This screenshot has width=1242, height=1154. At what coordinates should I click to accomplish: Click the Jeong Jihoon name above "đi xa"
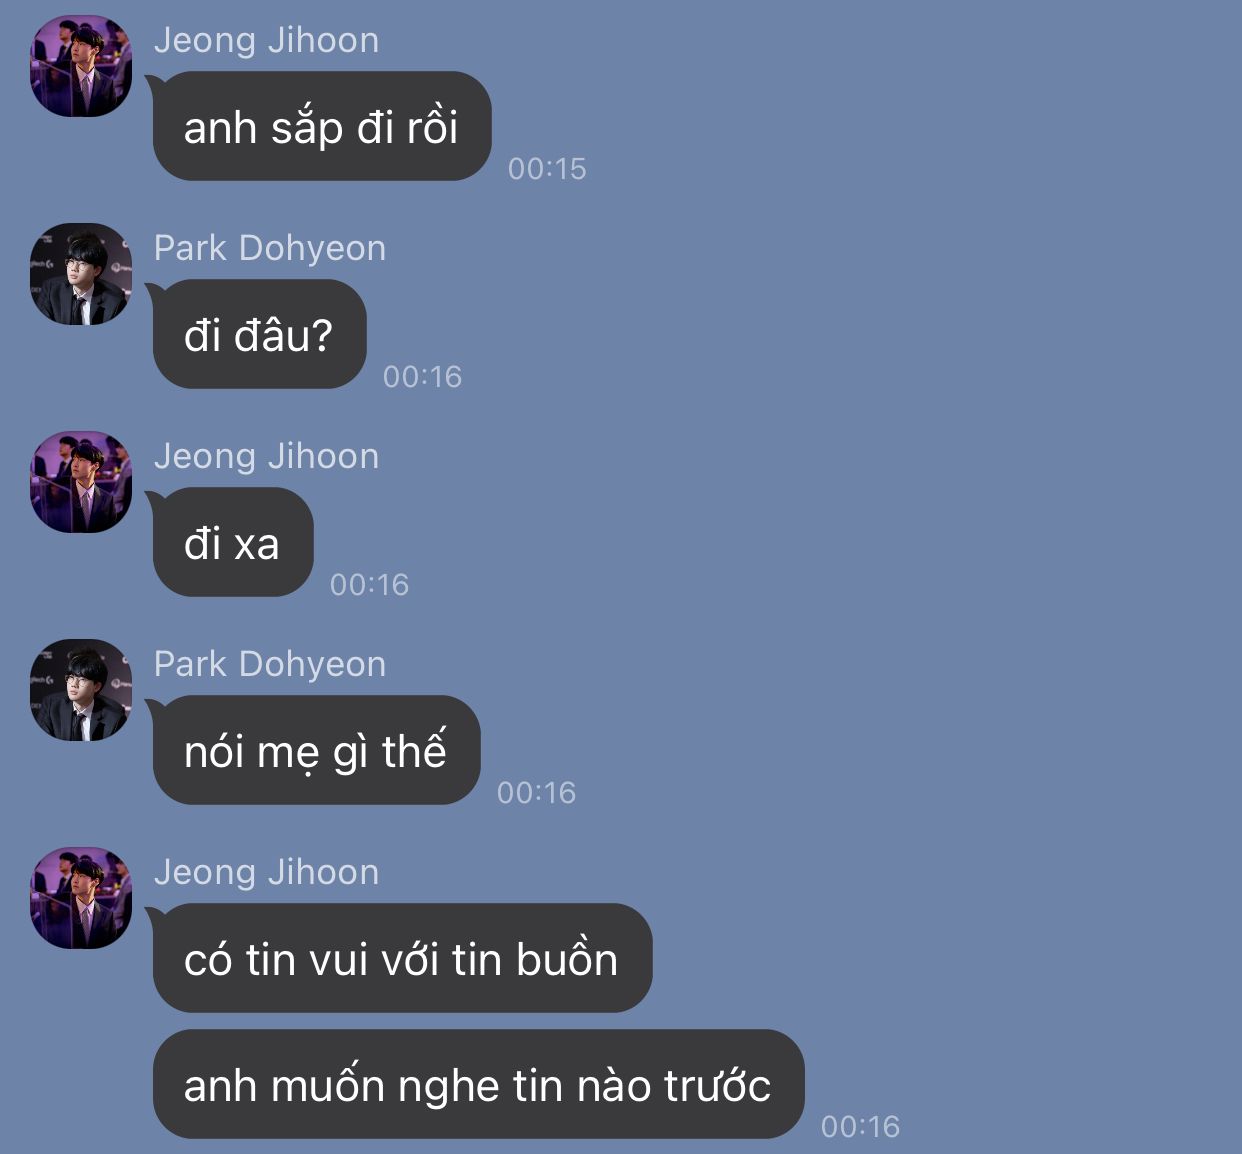point(266,456)
